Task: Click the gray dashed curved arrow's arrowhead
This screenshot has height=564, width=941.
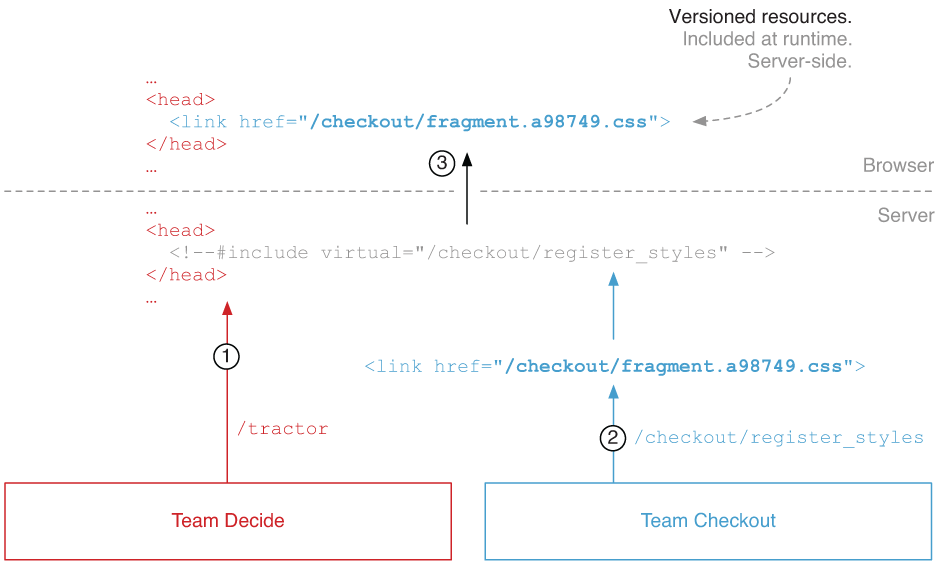Action: pos(700,121)
